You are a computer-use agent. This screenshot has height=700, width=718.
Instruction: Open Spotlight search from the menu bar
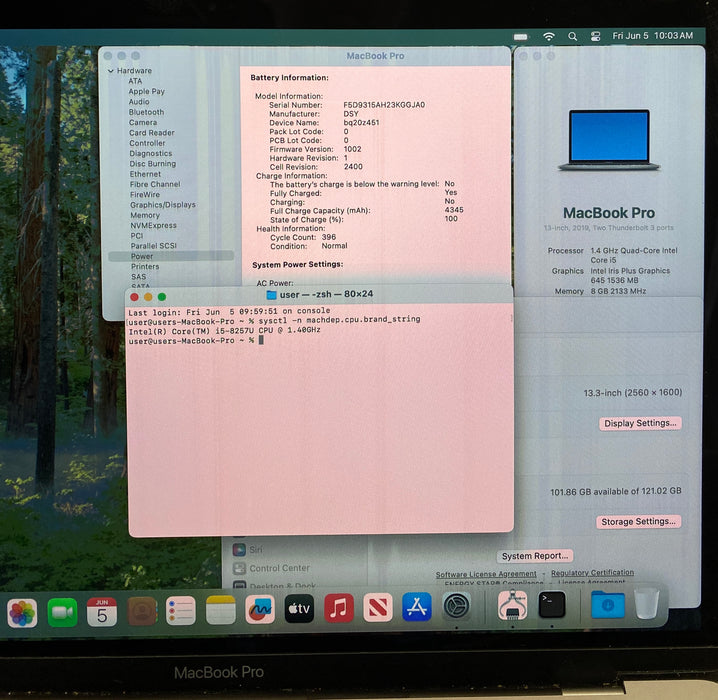[x=572, y=36]
